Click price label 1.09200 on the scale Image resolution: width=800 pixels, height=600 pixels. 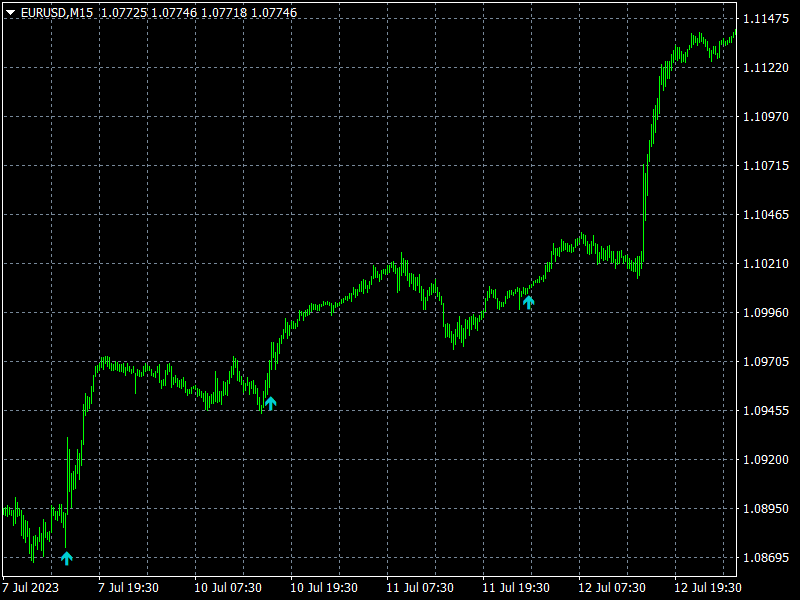point(766,460)
